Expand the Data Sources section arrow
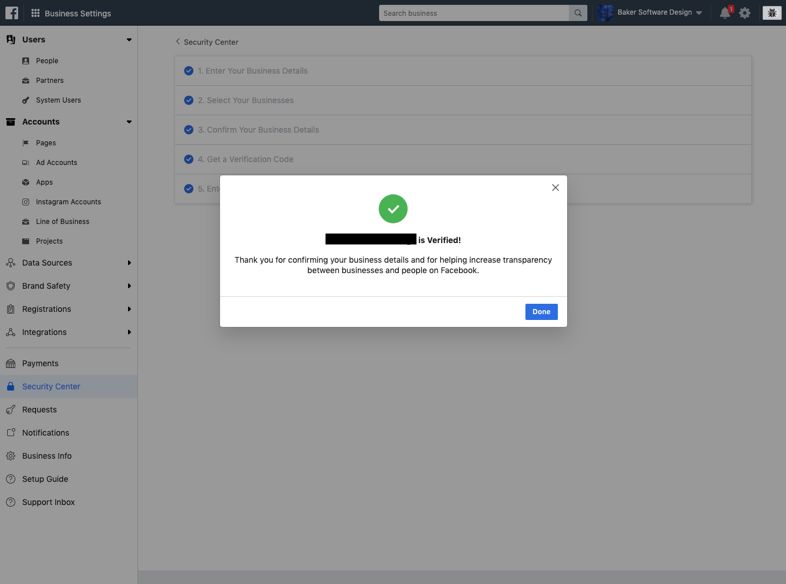 coord(129,263)
